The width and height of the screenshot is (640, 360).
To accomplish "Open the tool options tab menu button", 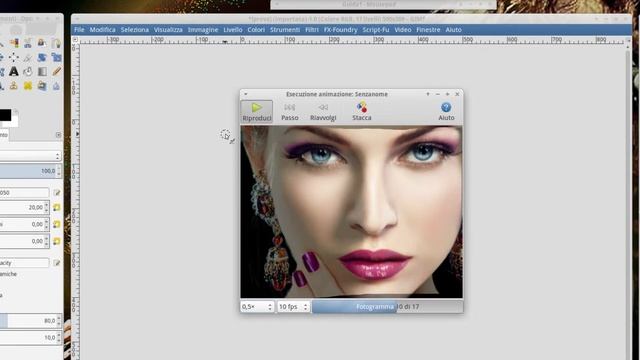I will point(58,135).
